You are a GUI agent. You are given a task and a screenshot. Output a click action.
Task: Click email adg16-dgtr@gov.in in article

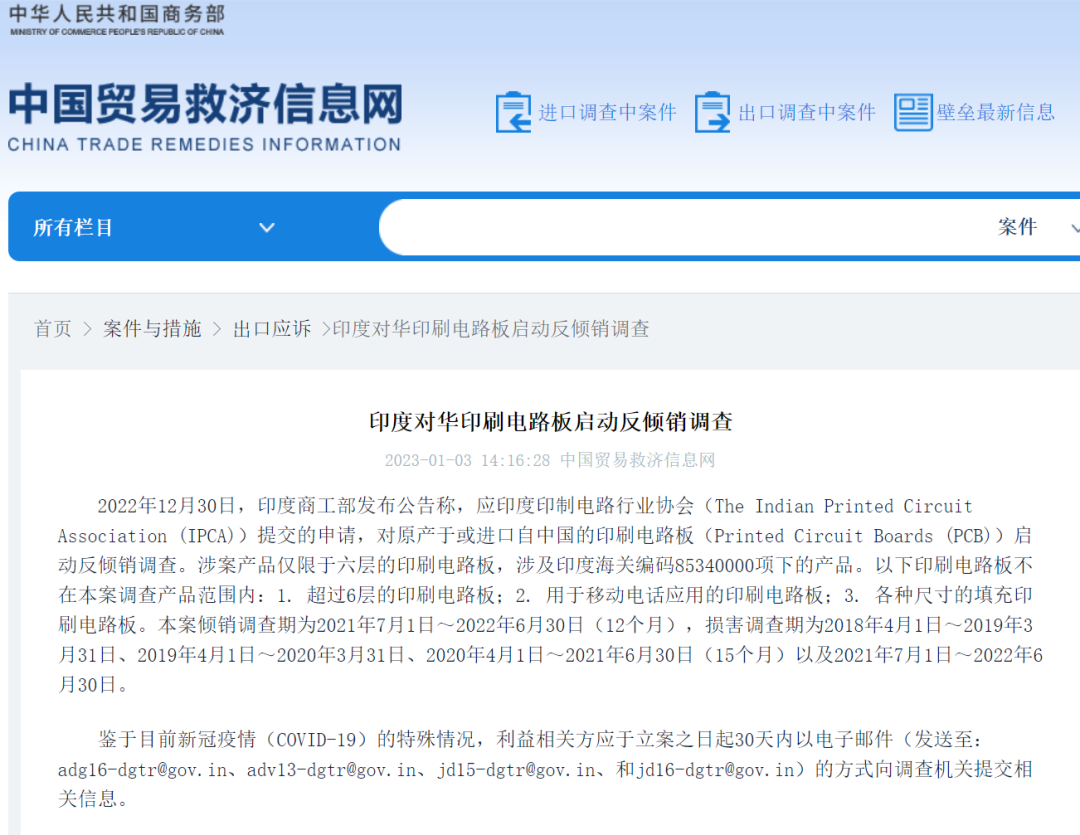142,770
